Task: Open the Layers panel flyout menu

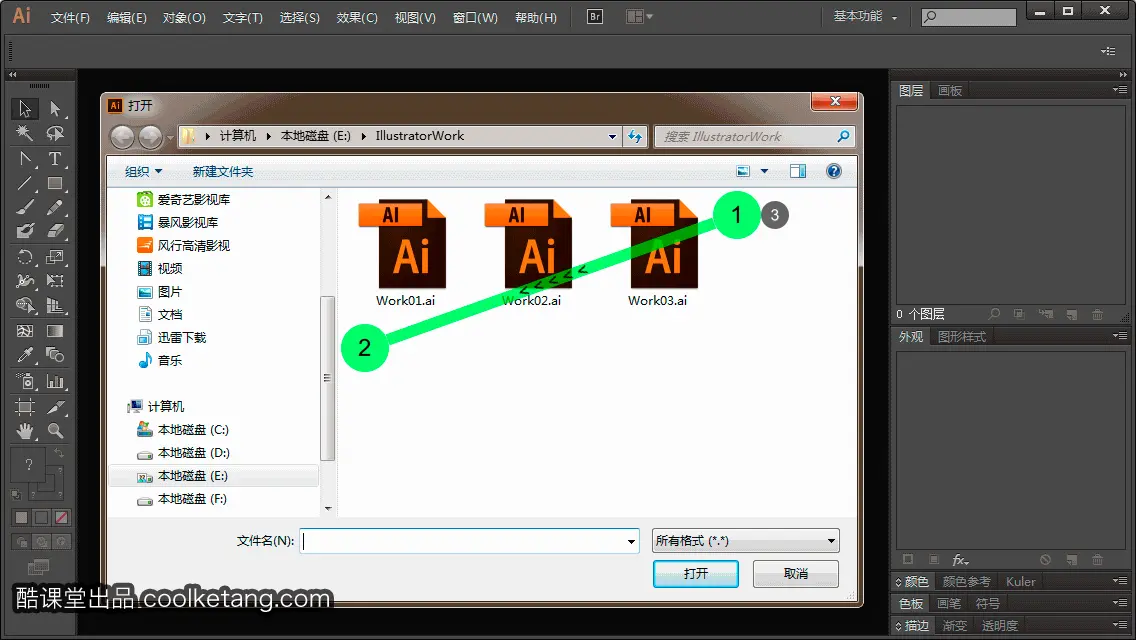Action: [x=1119, y=90]
